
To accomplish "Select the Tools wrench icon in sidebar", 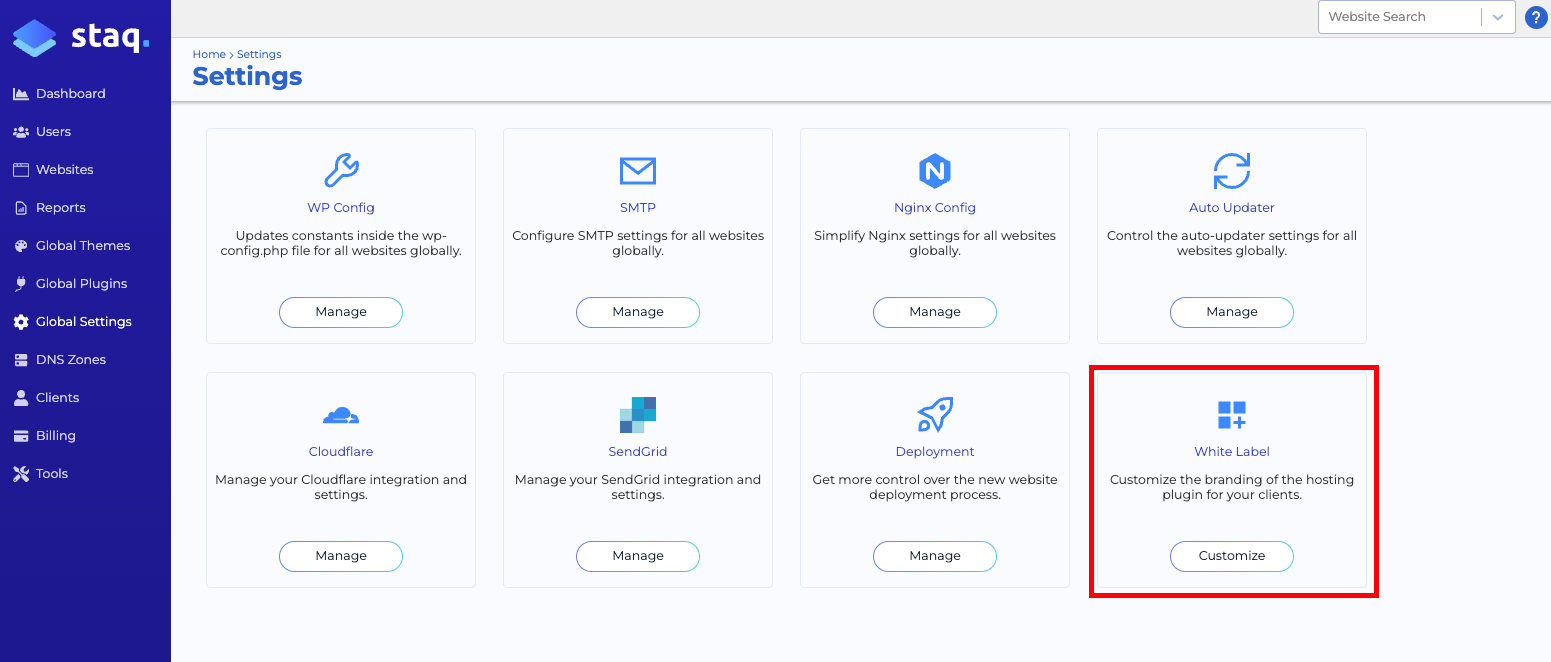I will pos(21,473).
